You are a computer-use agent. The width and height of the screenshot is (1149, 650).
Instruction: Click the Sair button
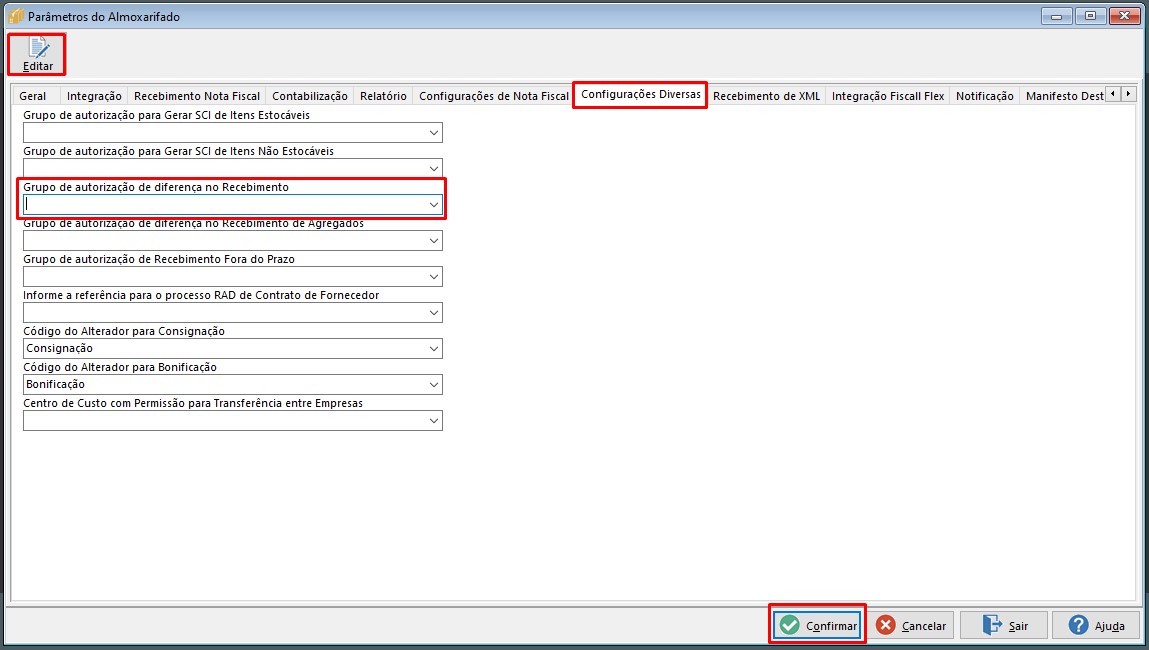pyautogui.click(x=1004, y=625)
